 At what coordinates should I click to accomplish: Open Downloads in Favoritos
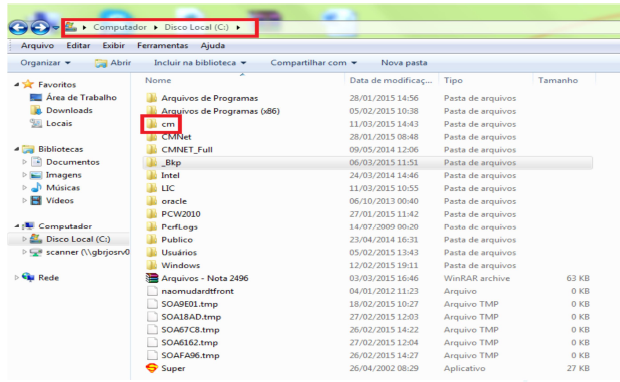[69, 110]
